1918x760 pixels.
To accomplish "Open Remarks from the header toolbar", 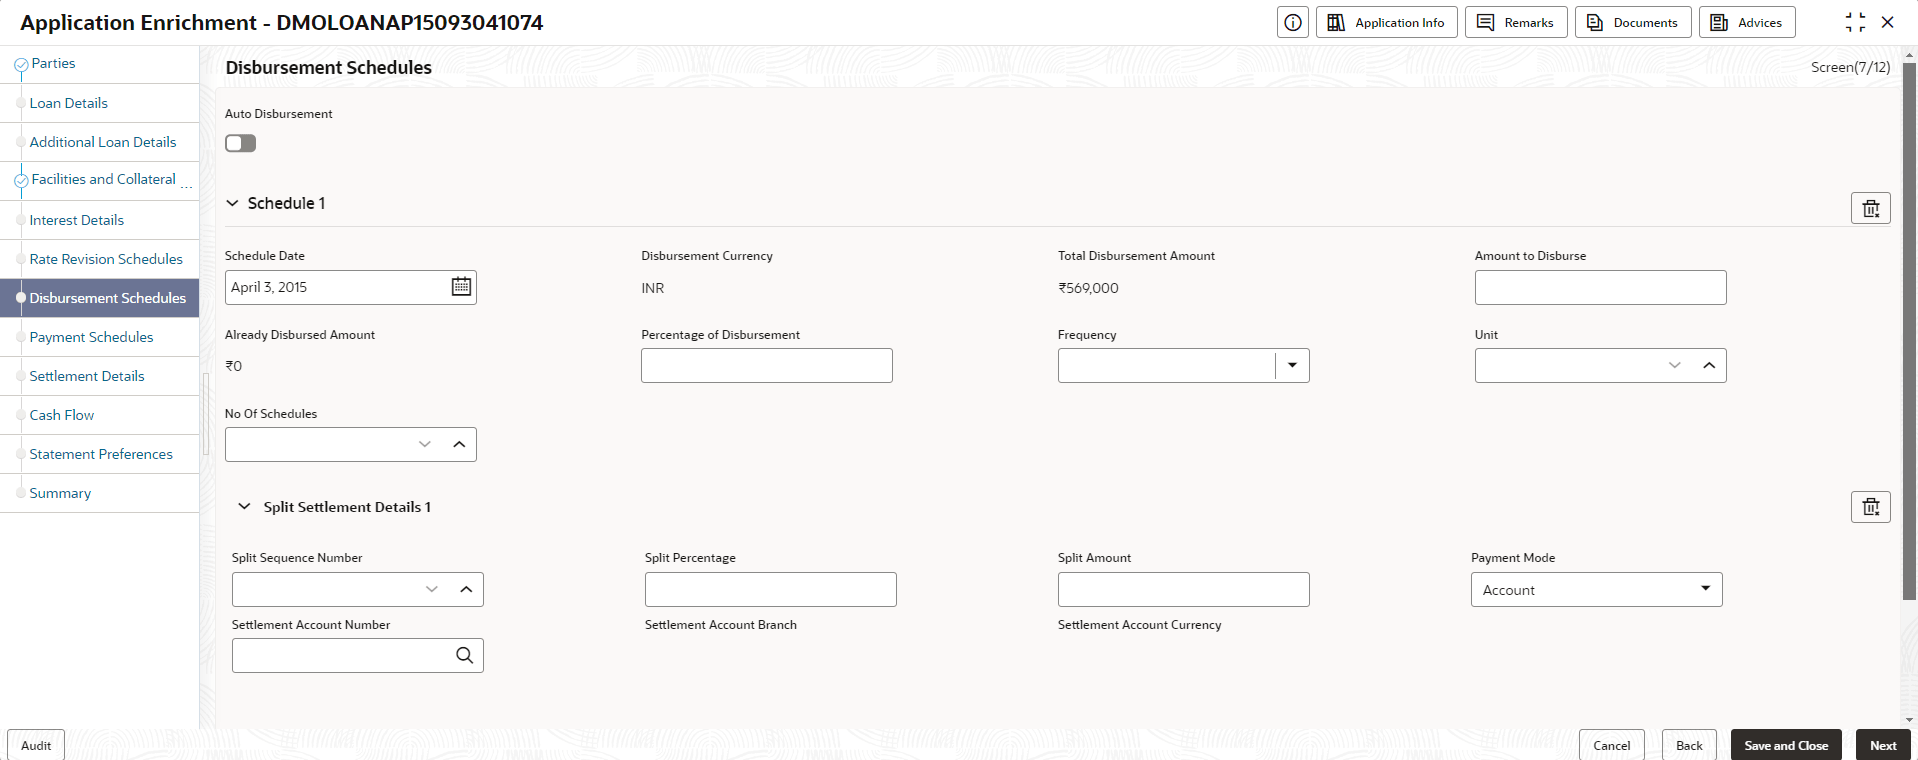I will (x=1515, y=22).
